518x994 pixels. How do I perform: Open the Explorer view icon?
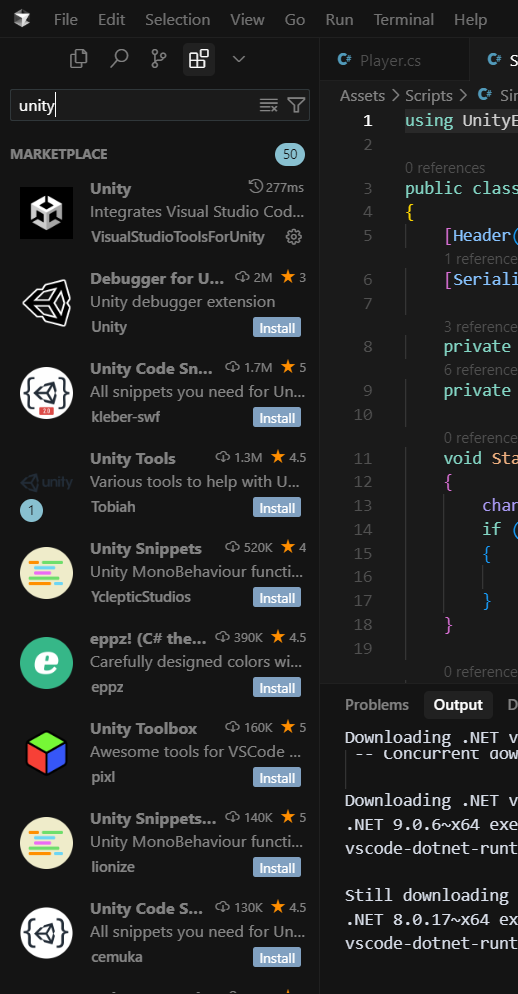[79, 59]
